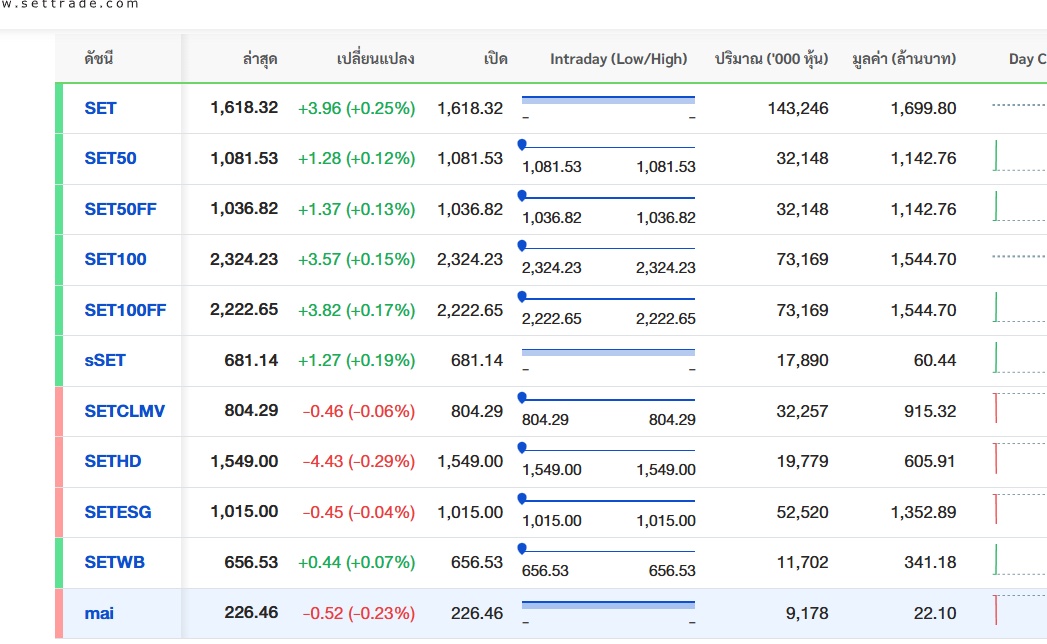This screenshot has height=644, width=1047.
Task: Select value 915.32 in SETCLMV row
Action: [930, 411]
